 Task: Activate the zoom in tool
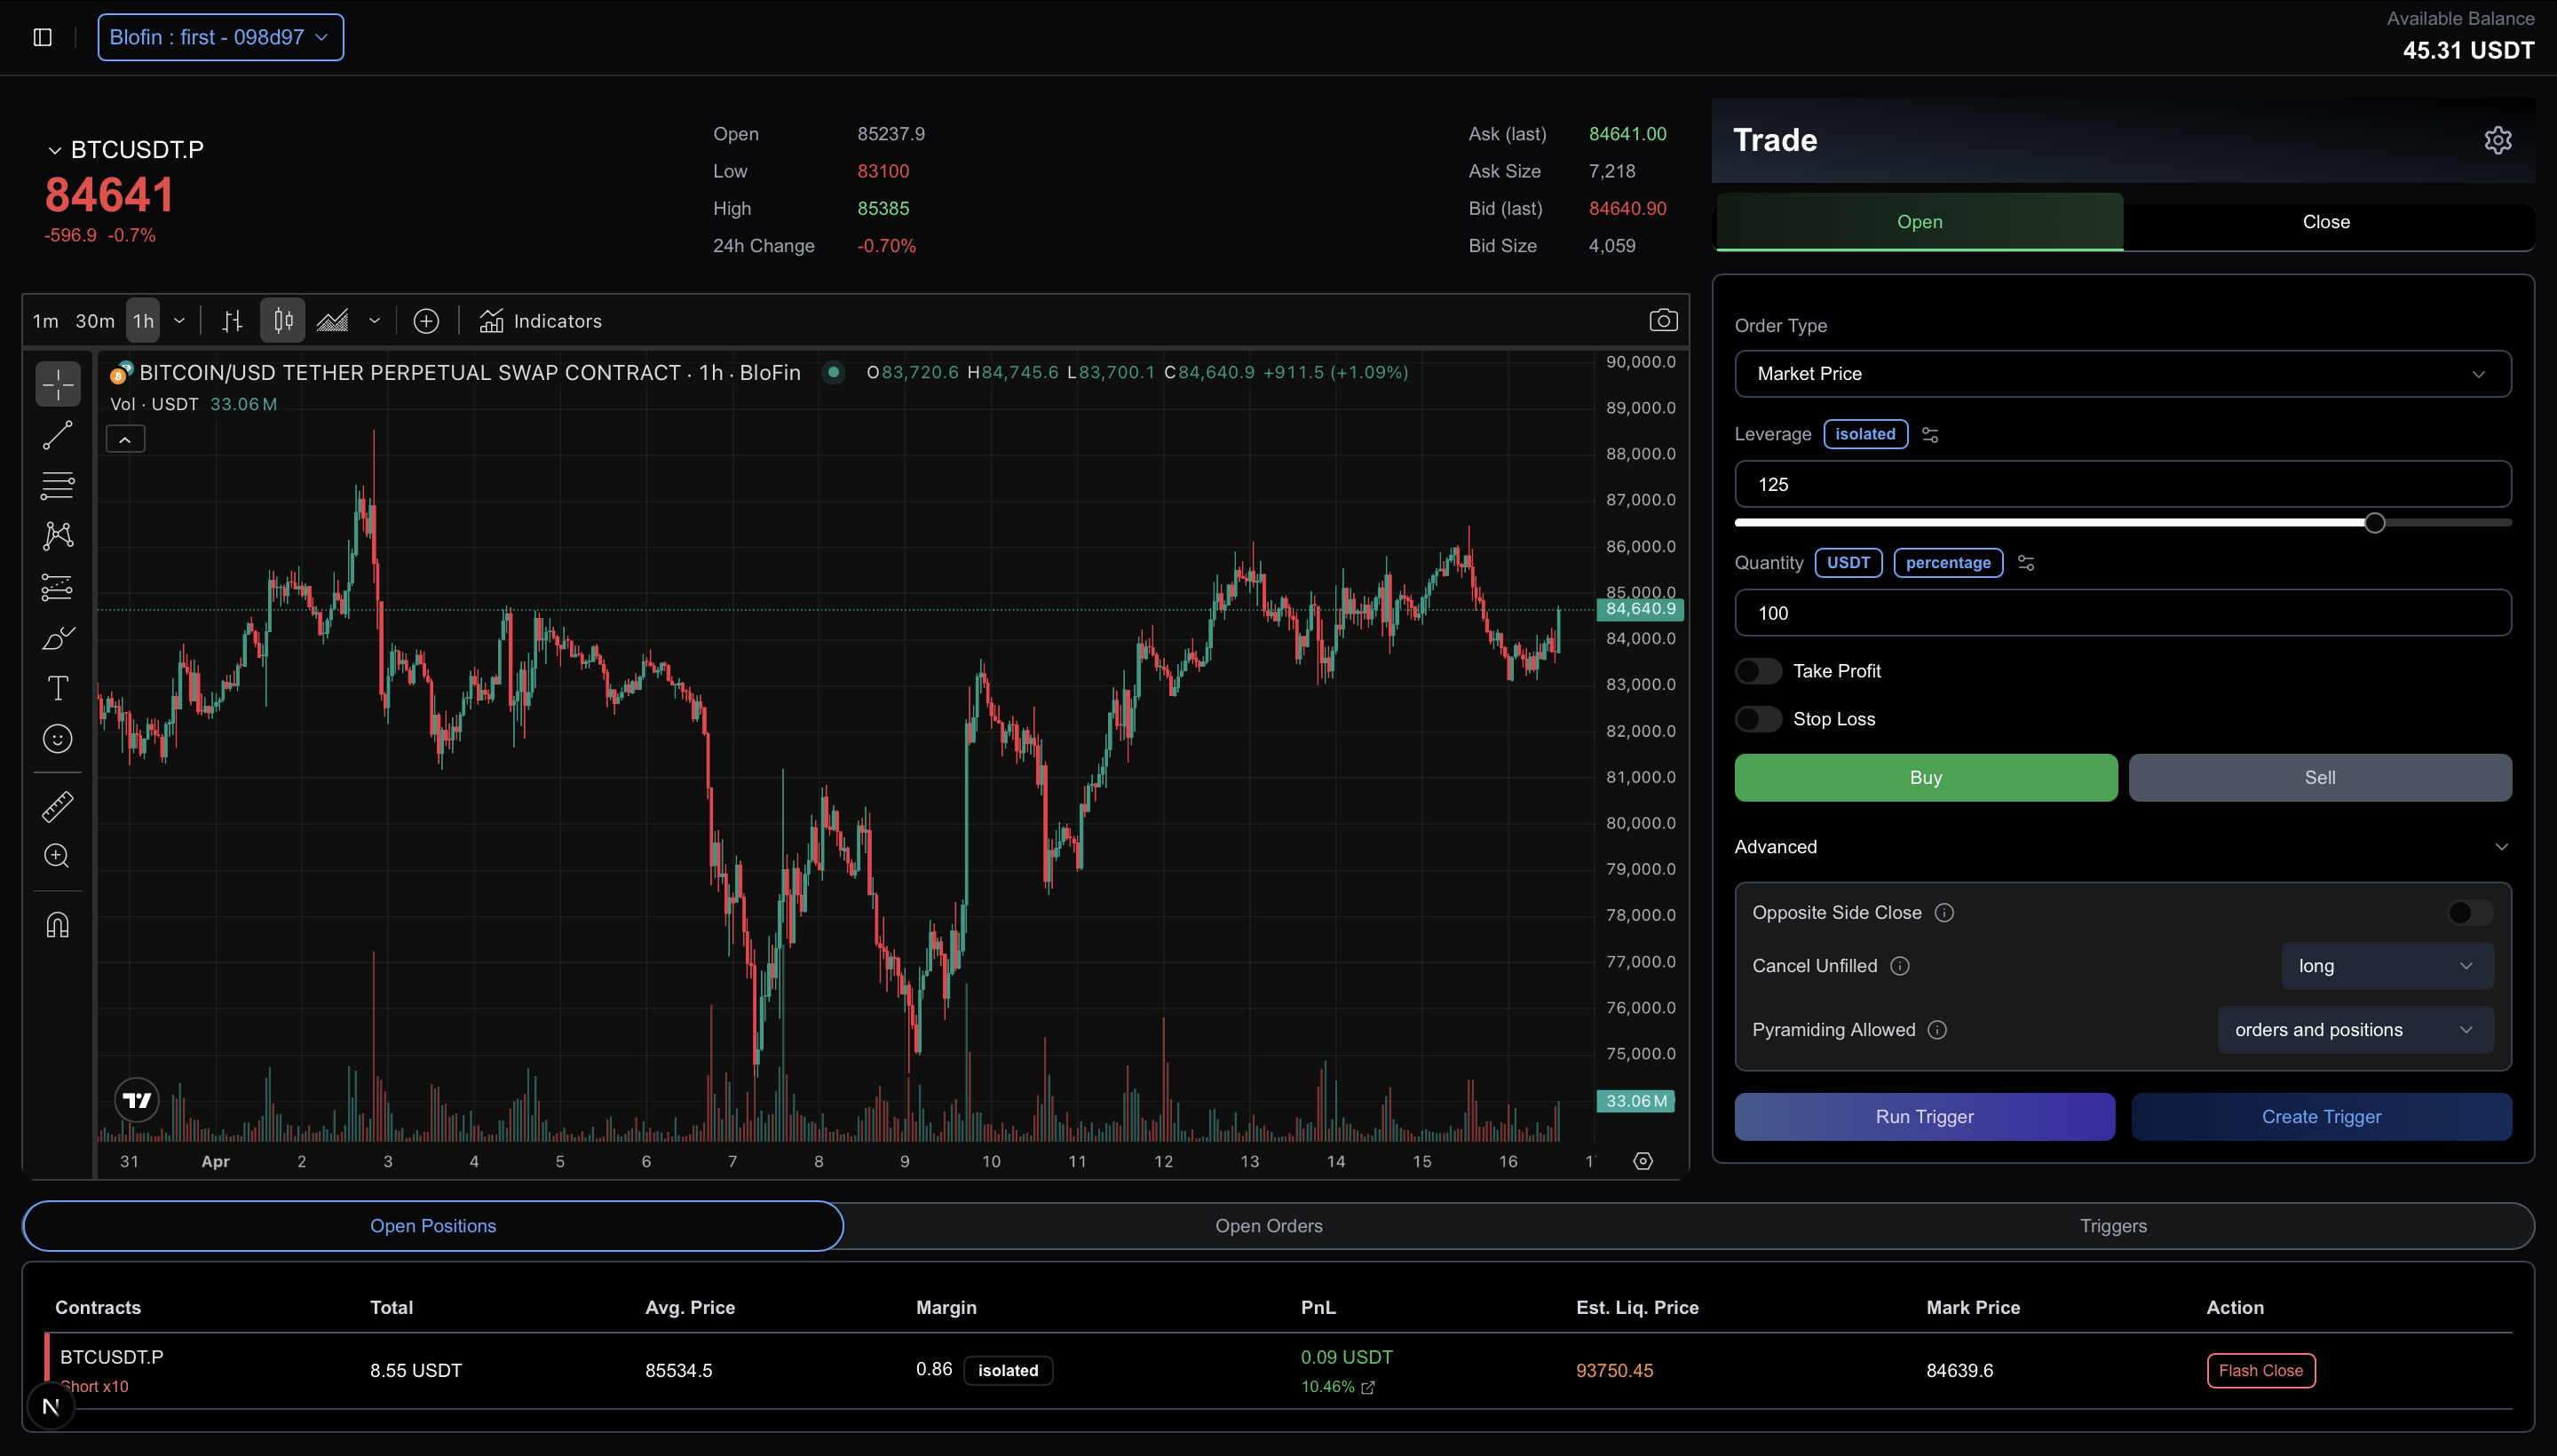point(58,856)
